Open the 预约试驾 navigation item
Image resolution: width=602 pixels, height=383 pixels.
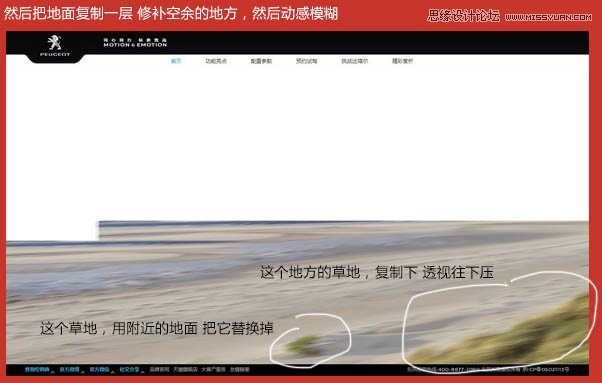(306, 61)
